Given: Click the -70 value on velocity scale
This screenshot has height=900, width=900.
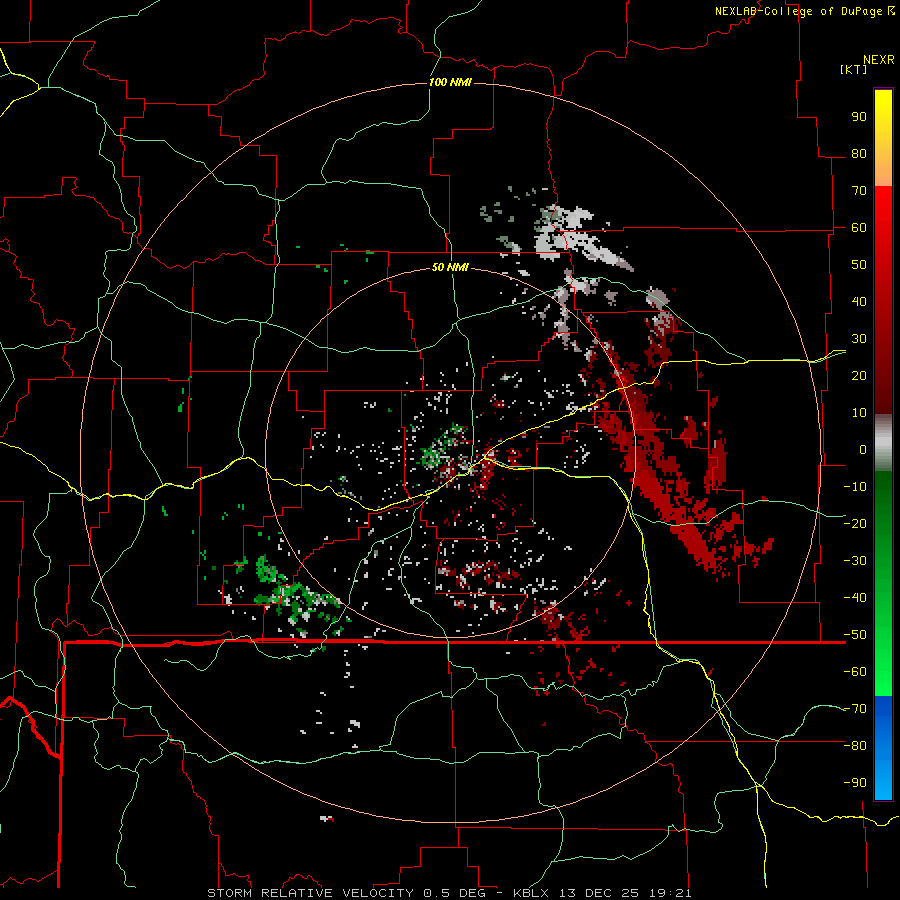Looking at the screenshot, I should click(x=855, y=709).
